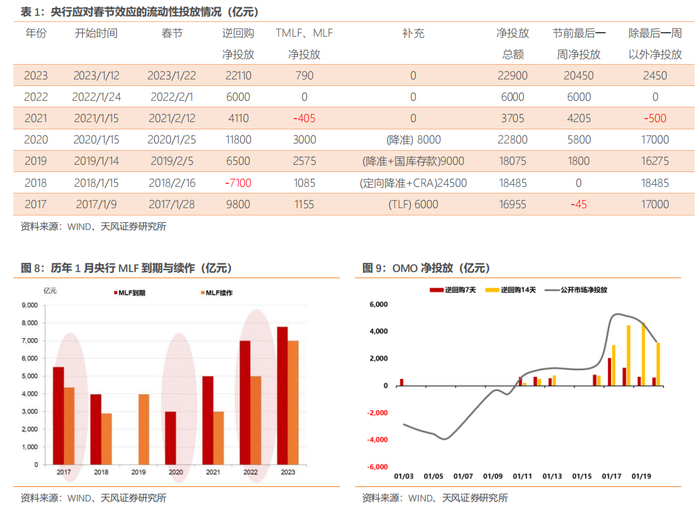700x513 pixels.
Task: Click the orange MLF续作 legend swatch
Action: (203, 293)
